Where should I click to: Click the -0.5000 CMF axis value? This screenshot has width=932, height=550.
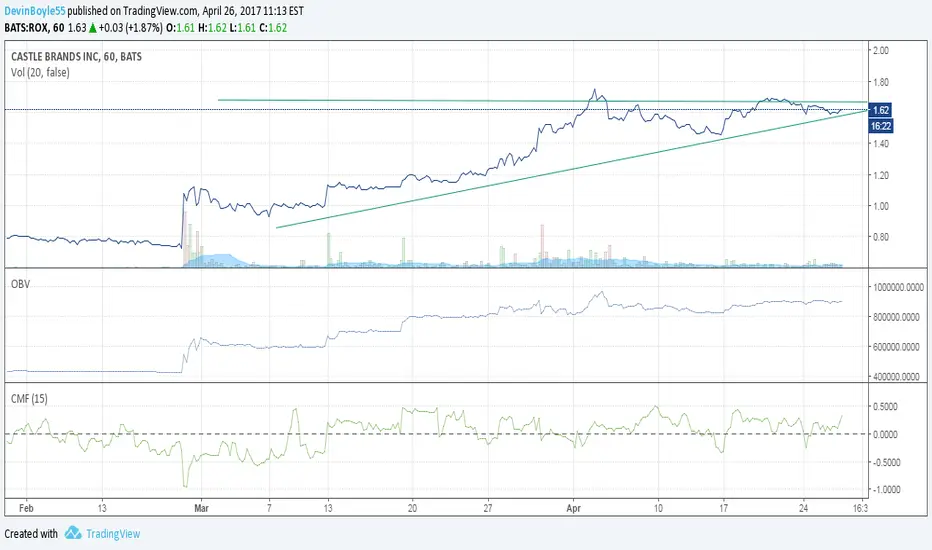pos(885,463)
